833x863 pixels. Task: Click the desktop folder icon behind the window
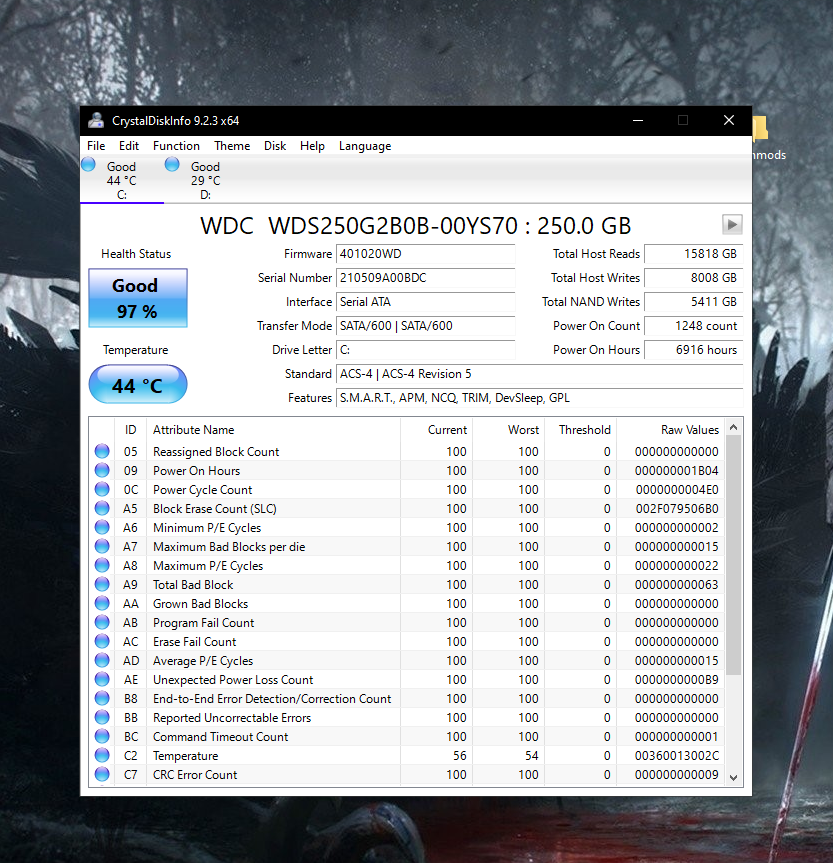click(761, 128)
